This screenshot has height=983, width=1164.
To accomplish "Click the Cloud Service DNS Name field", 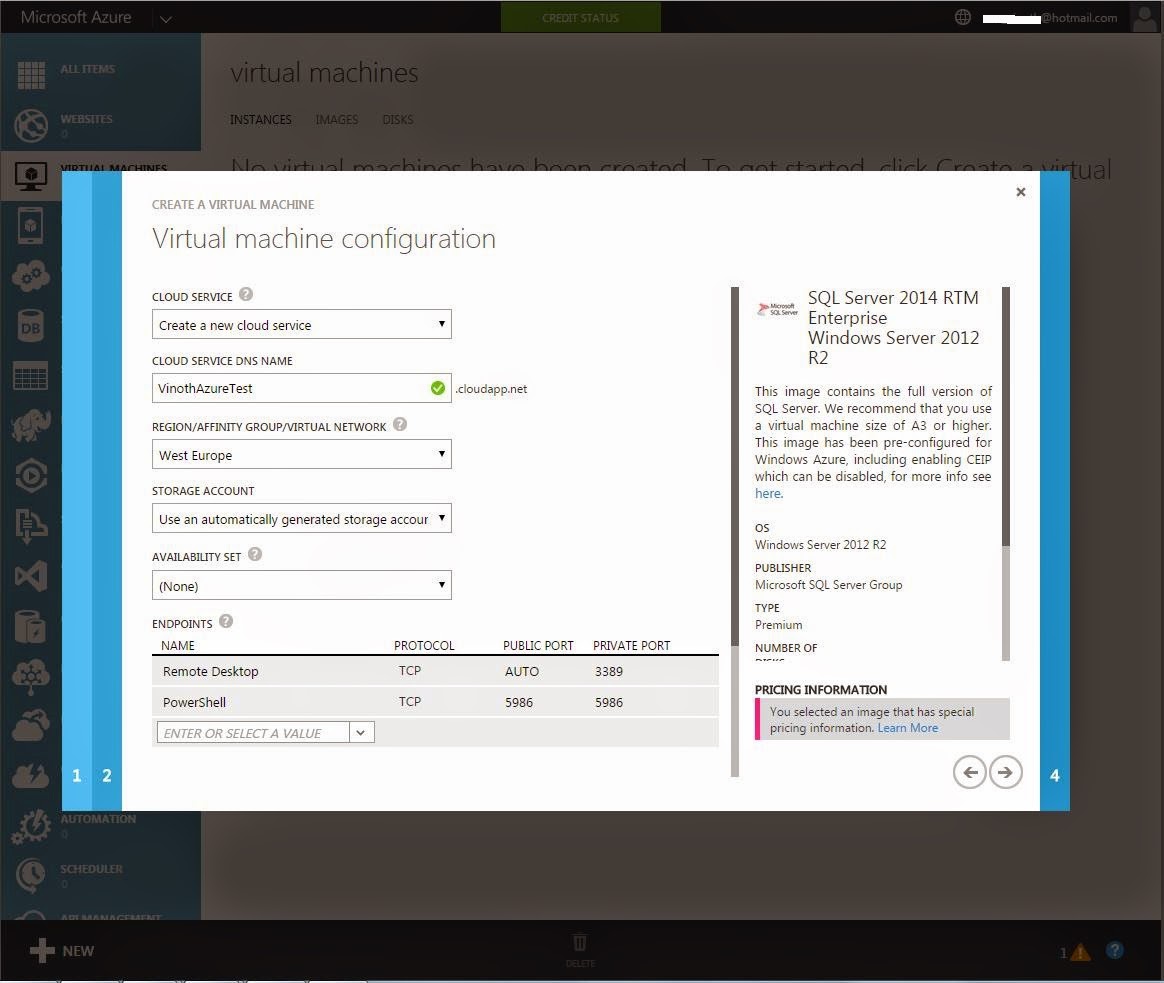I will coord(301,388).
